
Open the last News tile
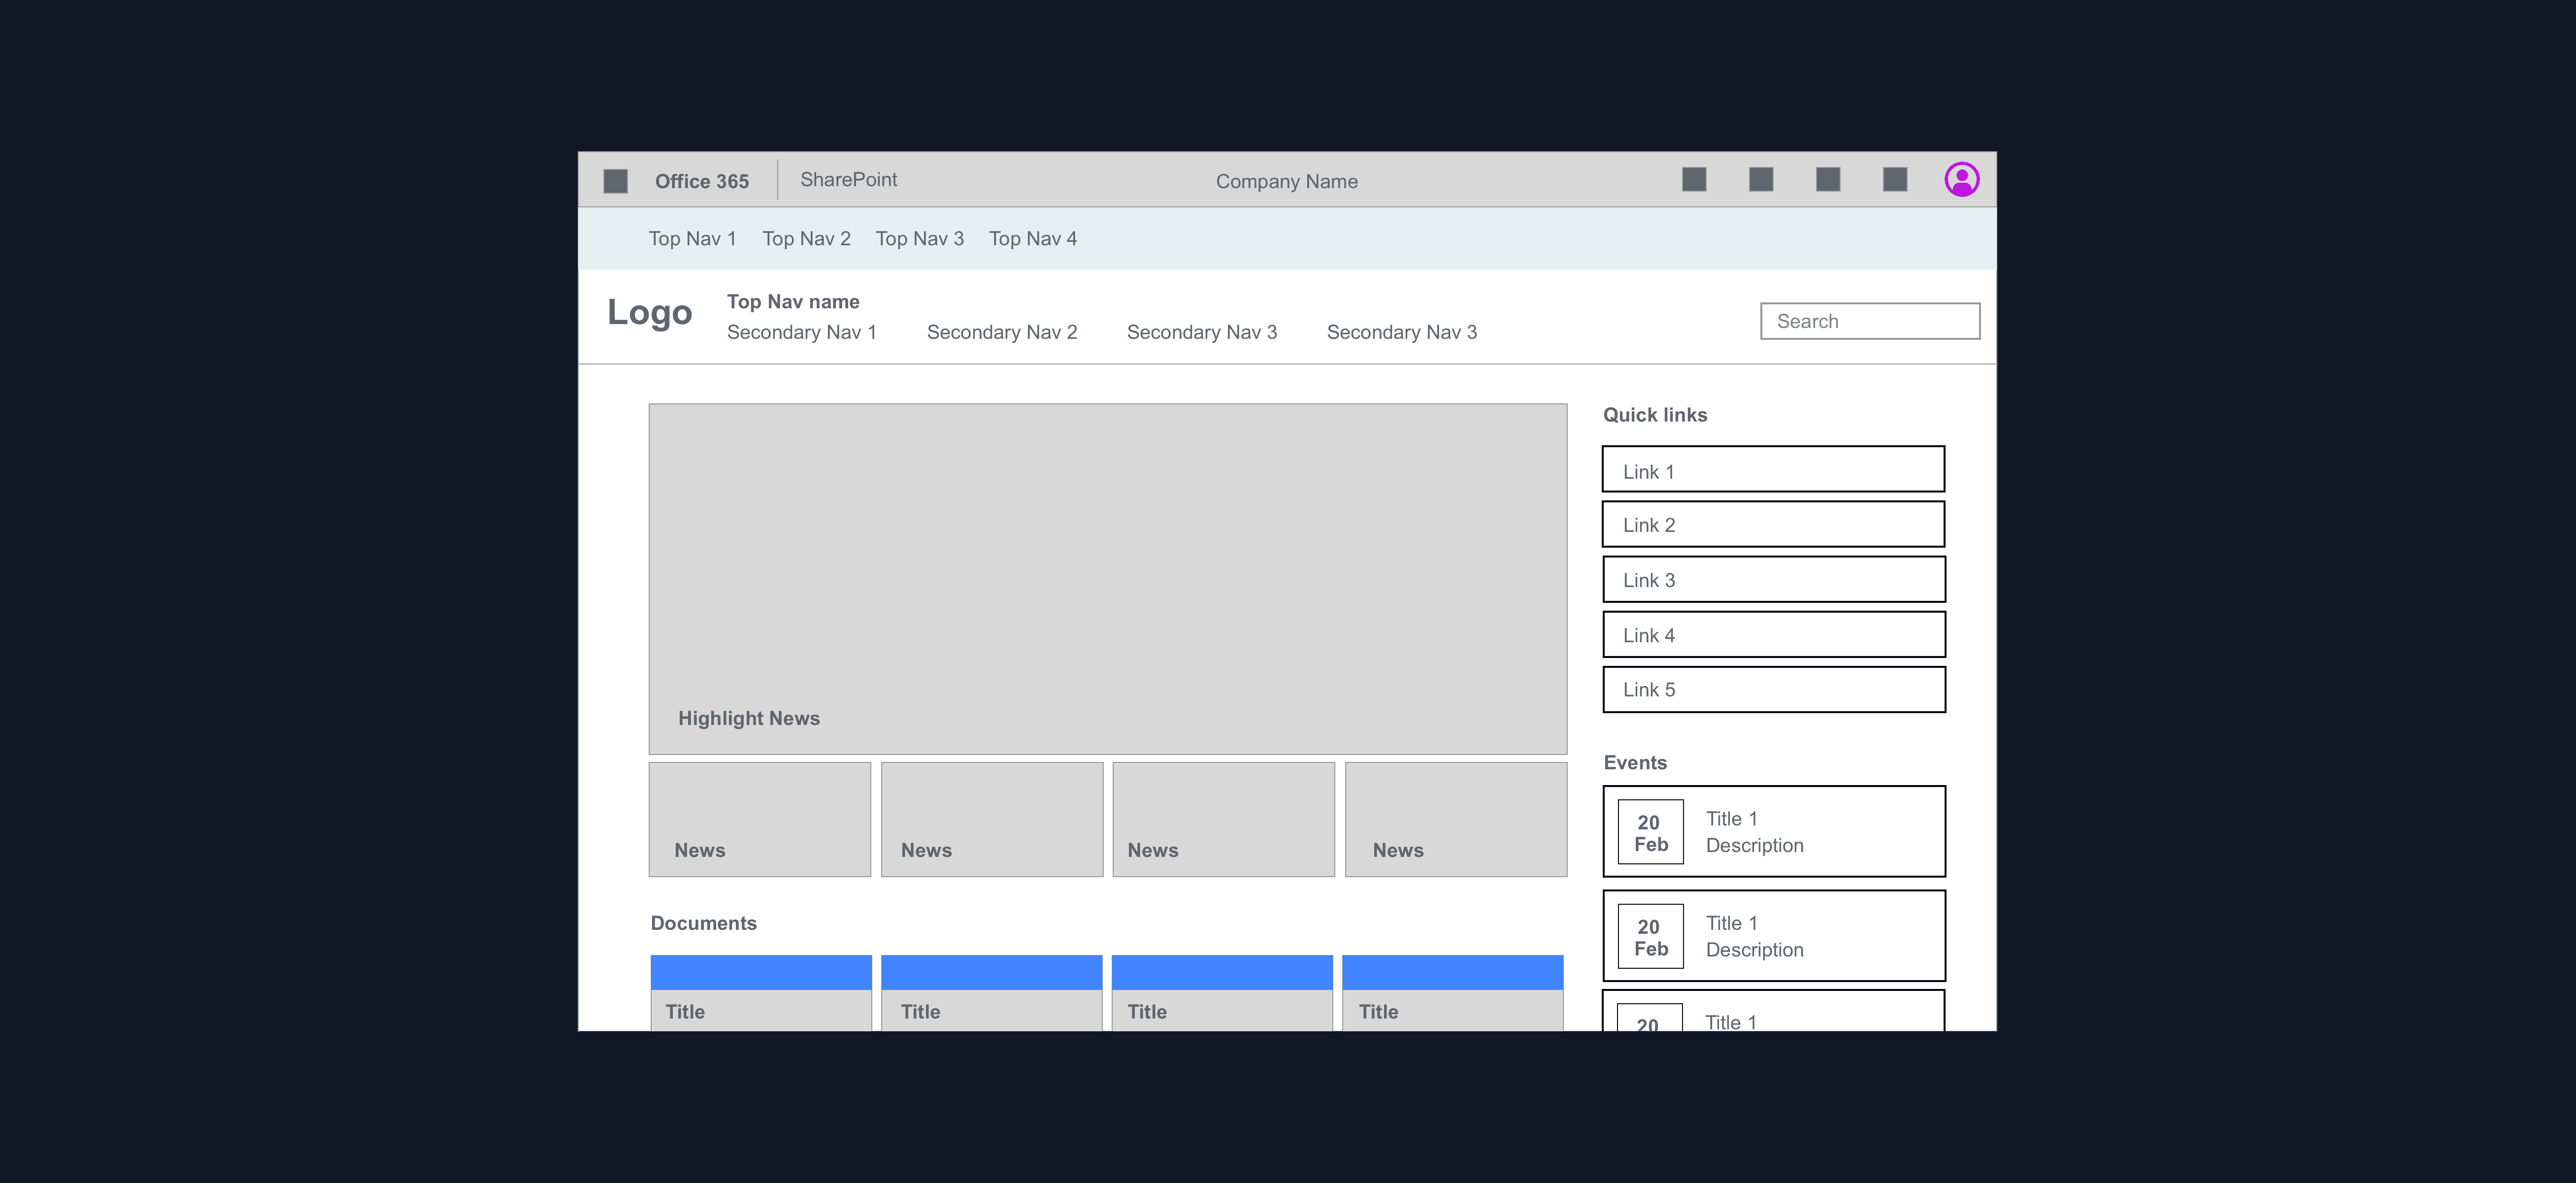click(x=1455, y=819)
